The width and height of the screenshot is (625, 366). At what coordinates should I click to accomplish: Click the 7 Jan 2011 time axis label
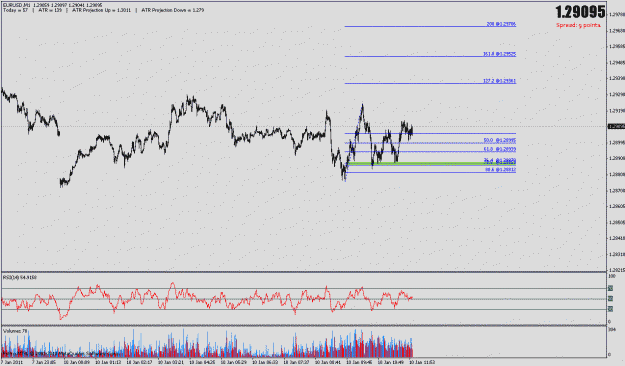point(12,362)
